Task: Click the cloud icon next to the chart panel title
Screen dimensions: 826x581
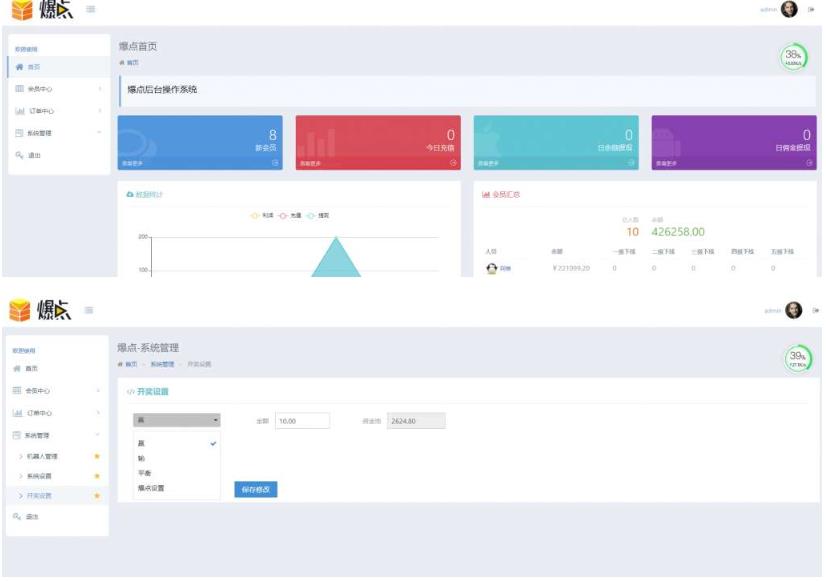Action: click(130, 195)
